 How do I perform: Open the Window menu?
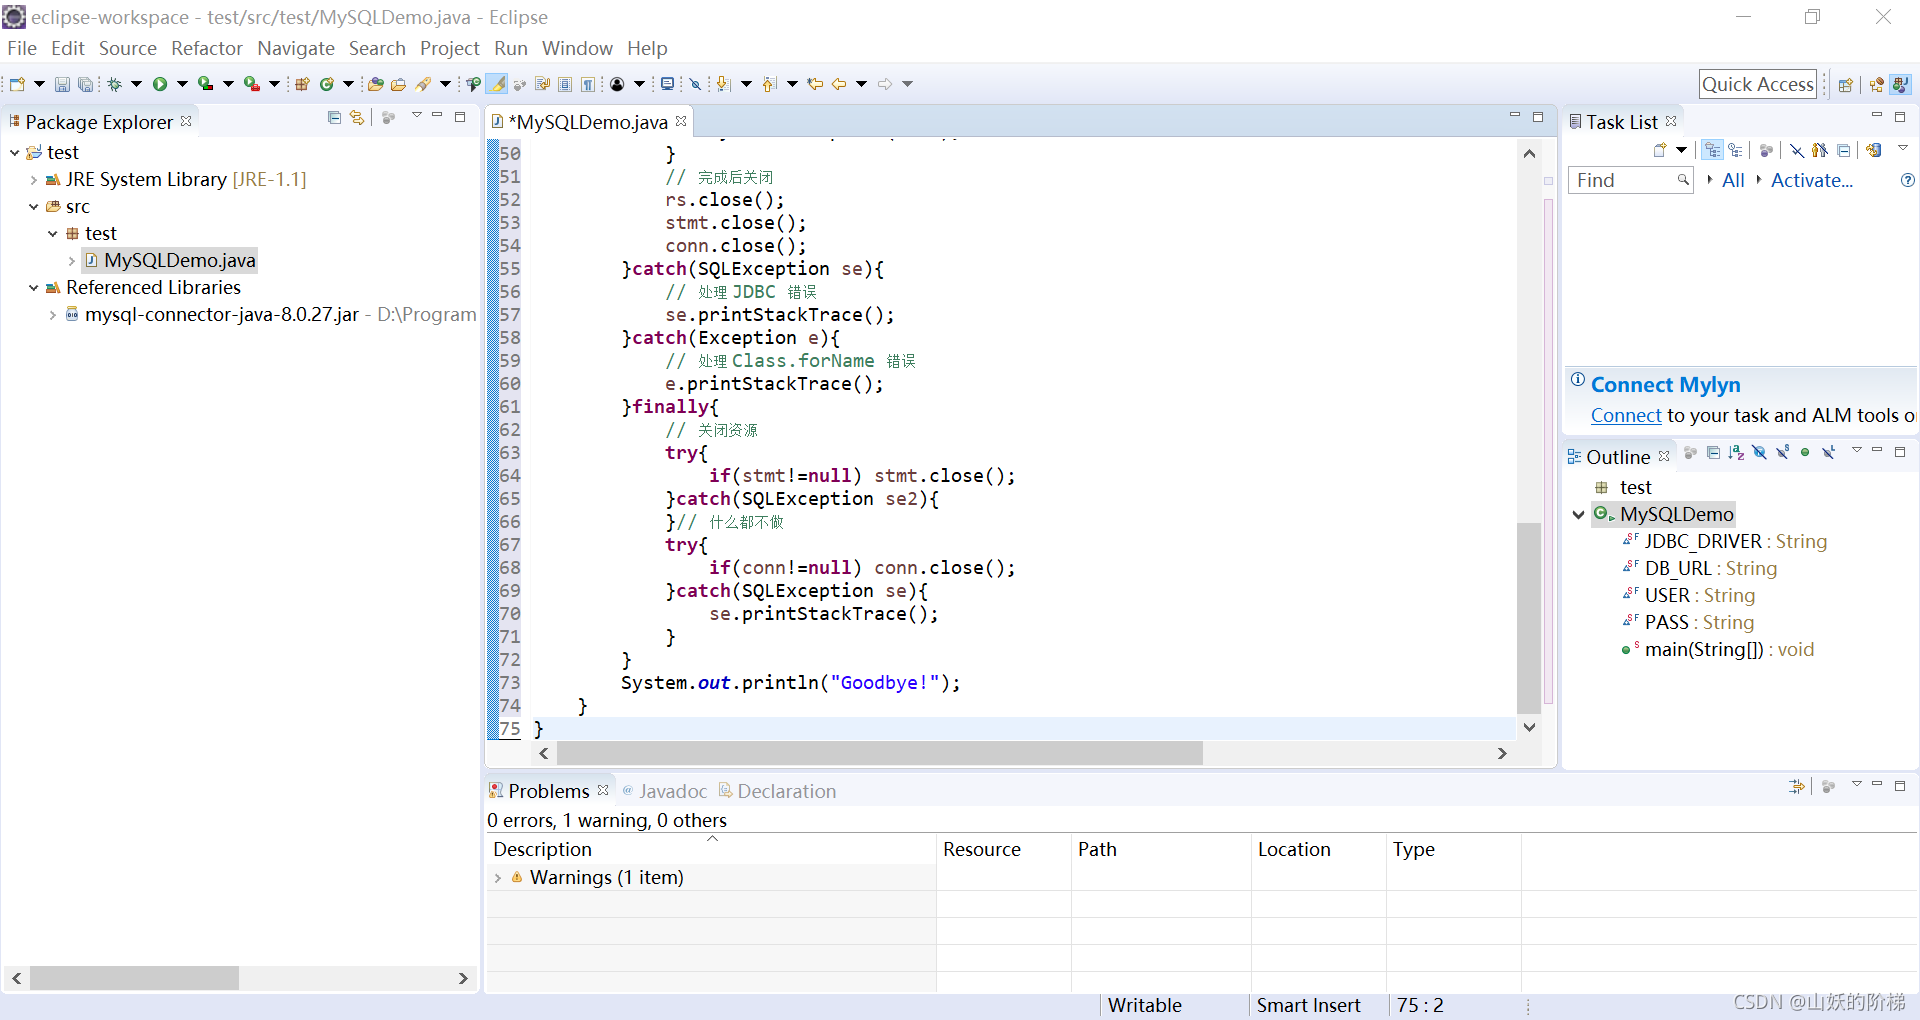577,48
